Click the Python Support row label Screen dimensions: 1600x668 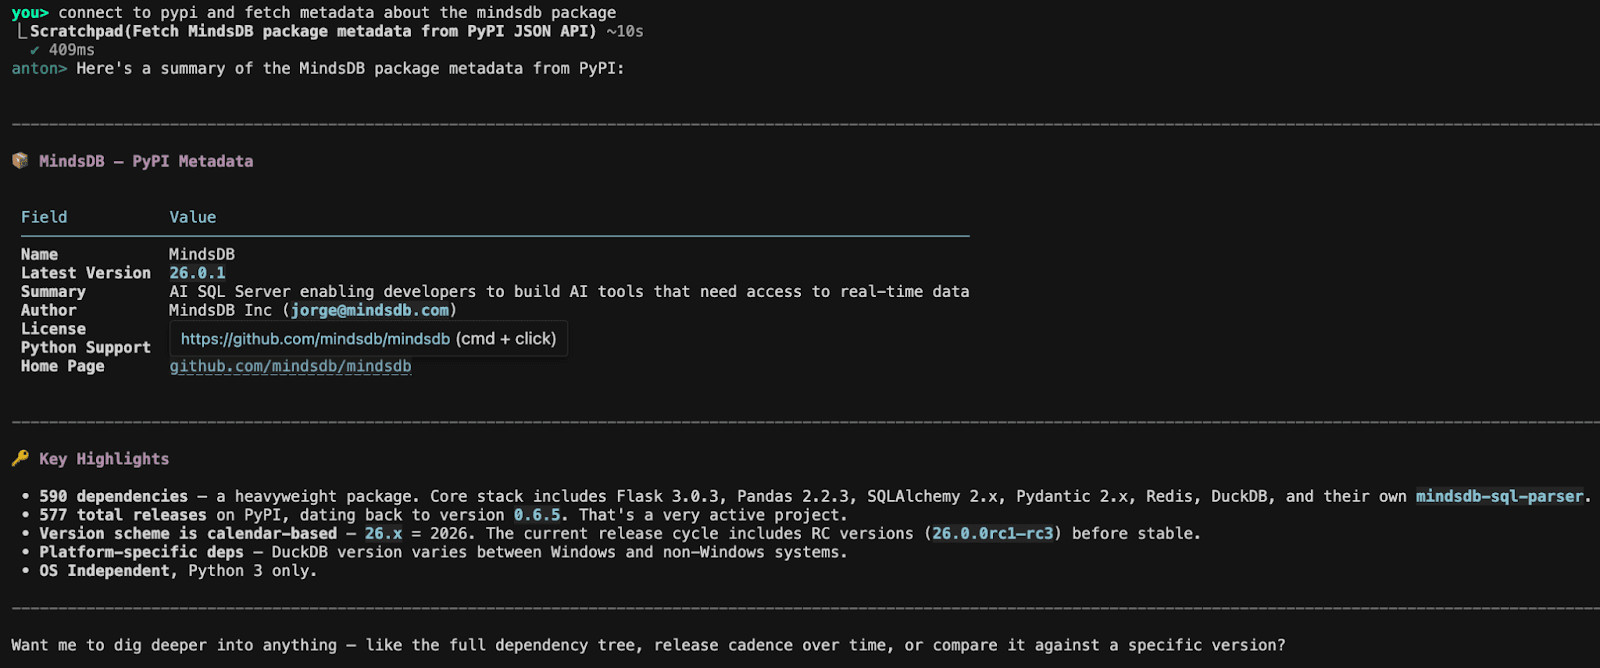click(x=86, y=347)
